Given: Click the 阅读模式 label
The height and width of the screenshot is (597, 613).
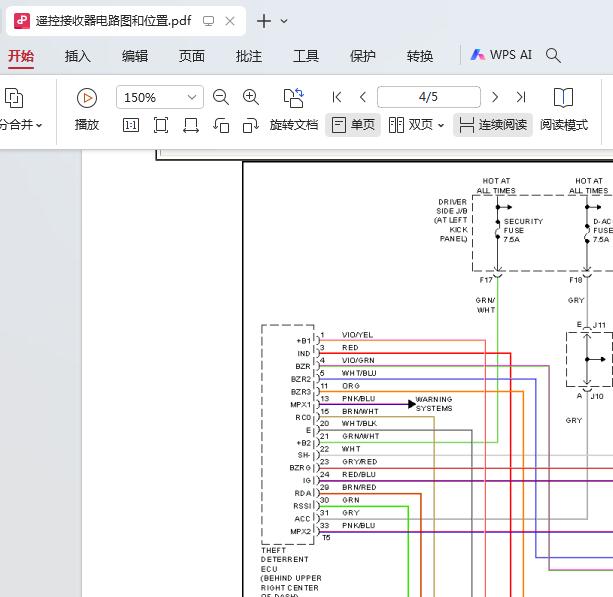Looking at the screenshot, I should tap(564, 125).
